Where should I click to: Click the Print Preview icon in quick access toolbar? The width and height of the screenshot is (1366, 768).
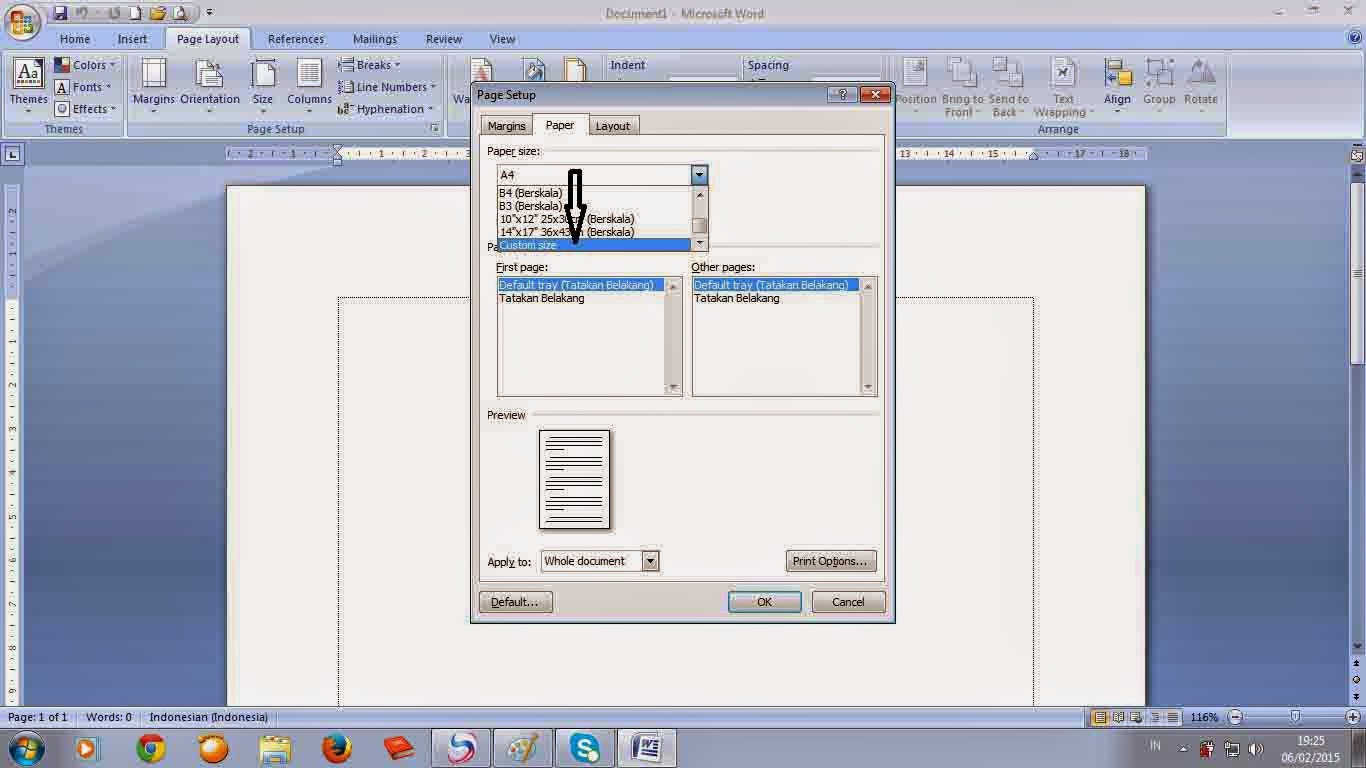tap(180, 13)
